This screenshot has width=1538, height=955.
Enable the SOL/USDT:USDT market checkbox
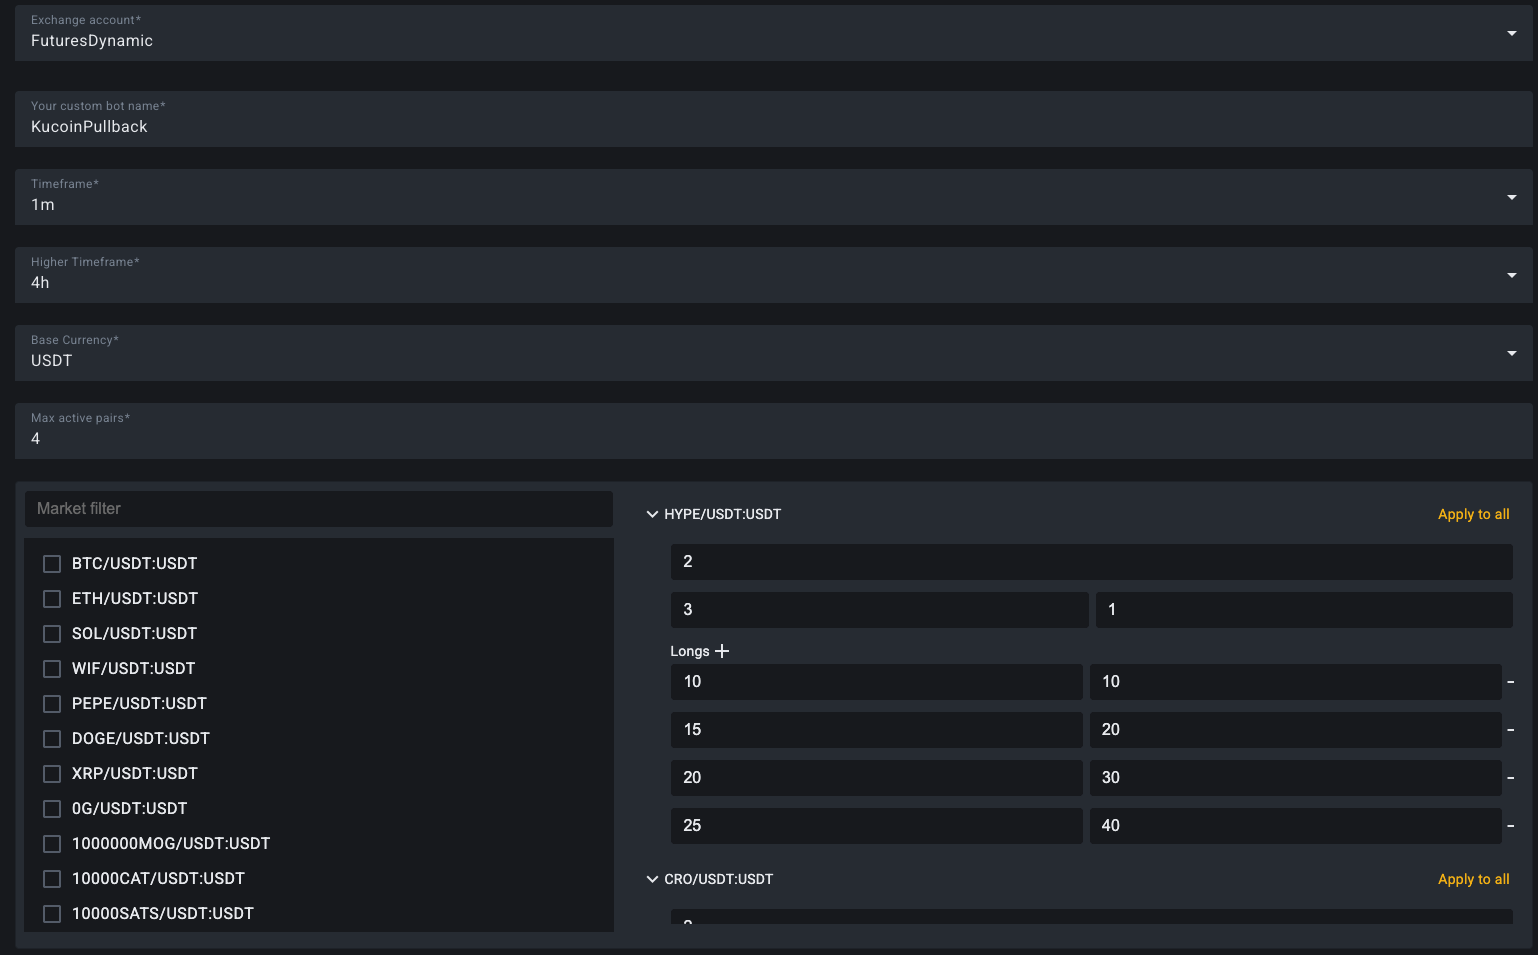point(52,634)
